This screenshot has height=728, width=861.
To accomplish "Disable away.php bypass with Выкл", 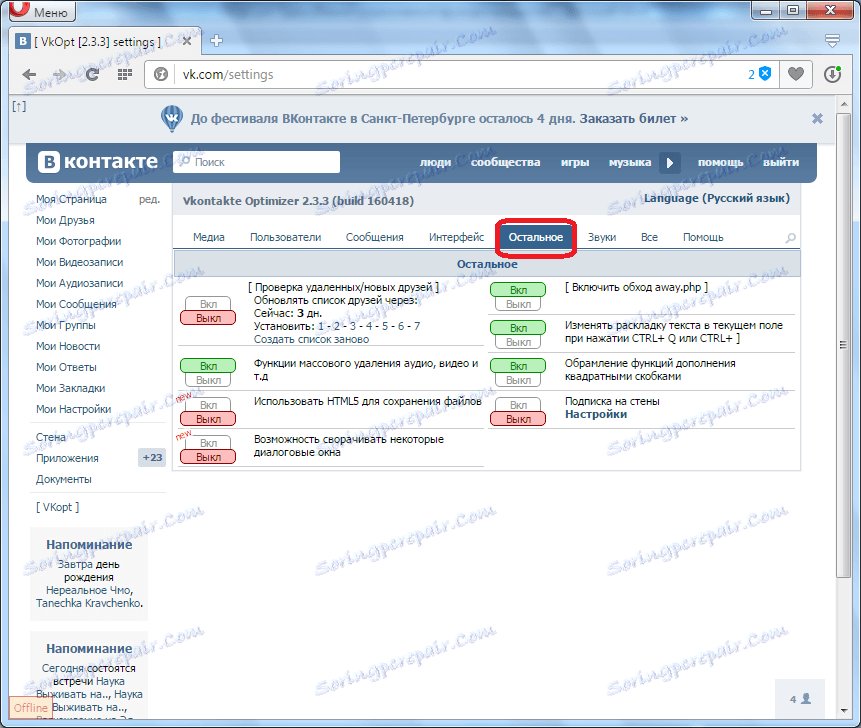I will click(518, 304).
